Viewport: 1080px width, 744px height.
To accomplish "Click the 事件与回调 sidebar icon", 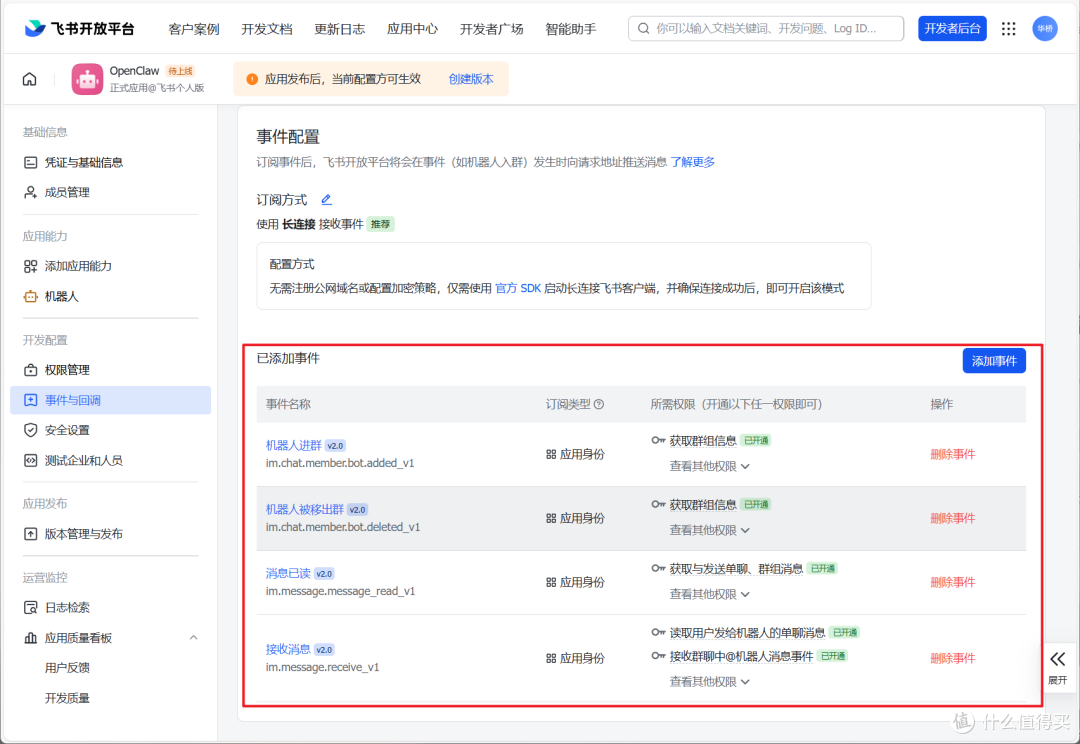I will click(x=30, y=400).
